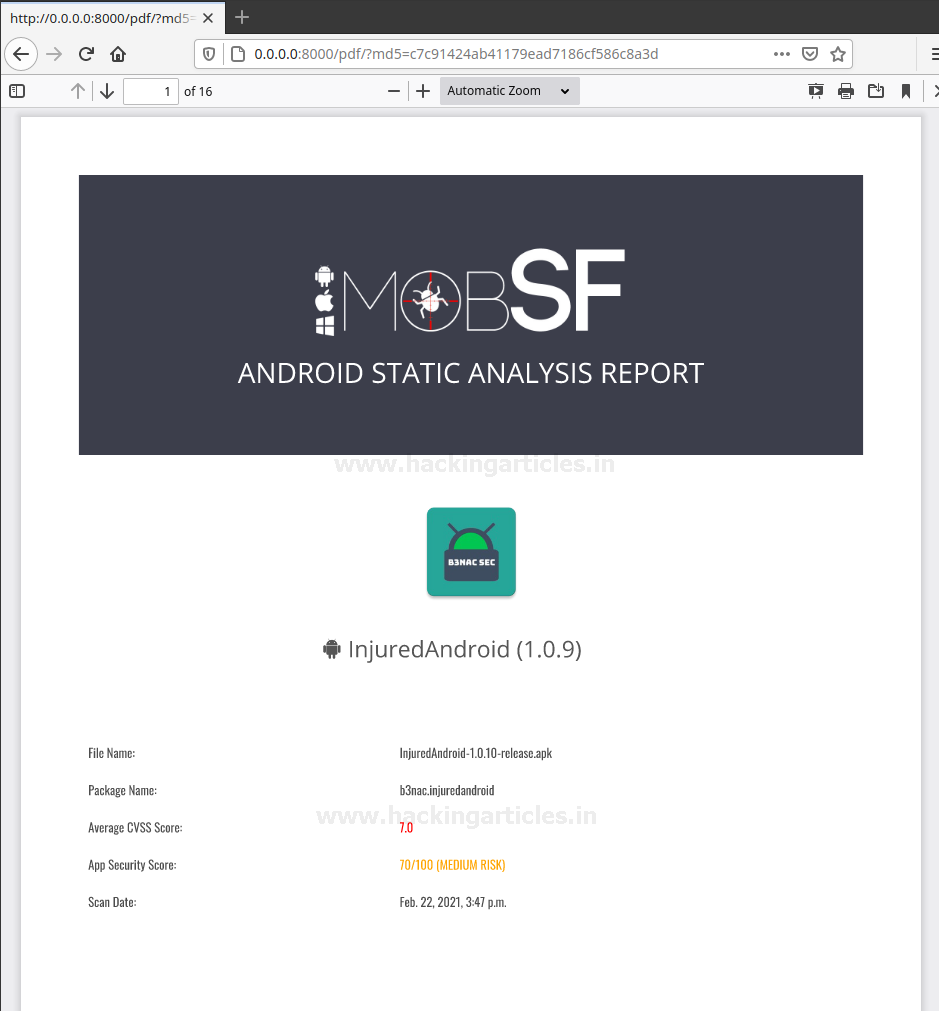Zoom in on the PDF document
Screen dimensions: 939x1011
coord(423,91)
